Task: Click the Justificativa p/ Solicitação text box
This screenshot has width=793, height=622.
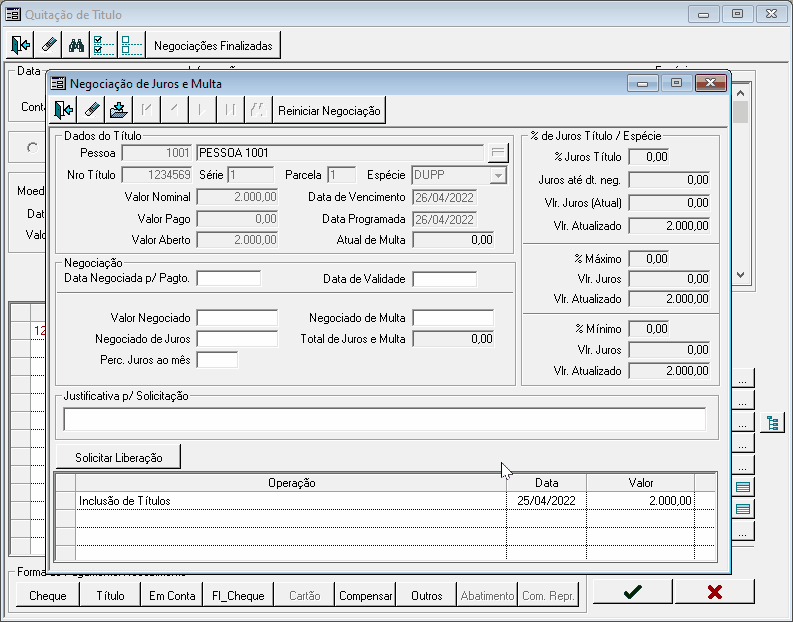Action: pos(384,420)
